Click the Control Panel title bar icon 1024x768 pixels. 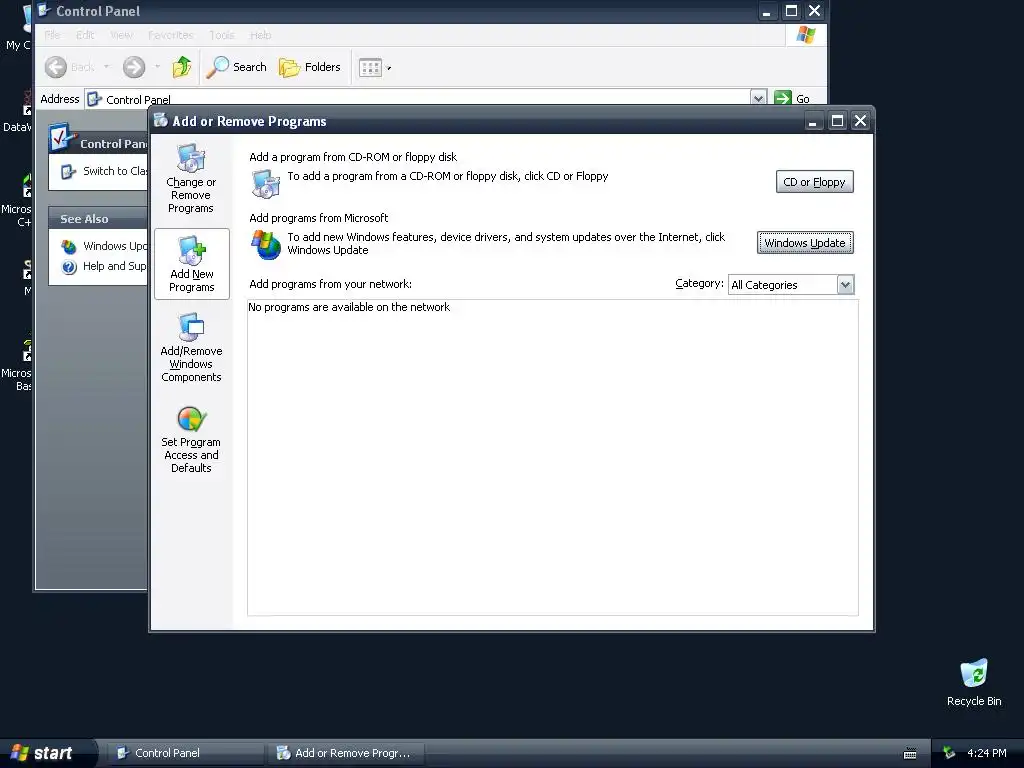tap(44, 10)
